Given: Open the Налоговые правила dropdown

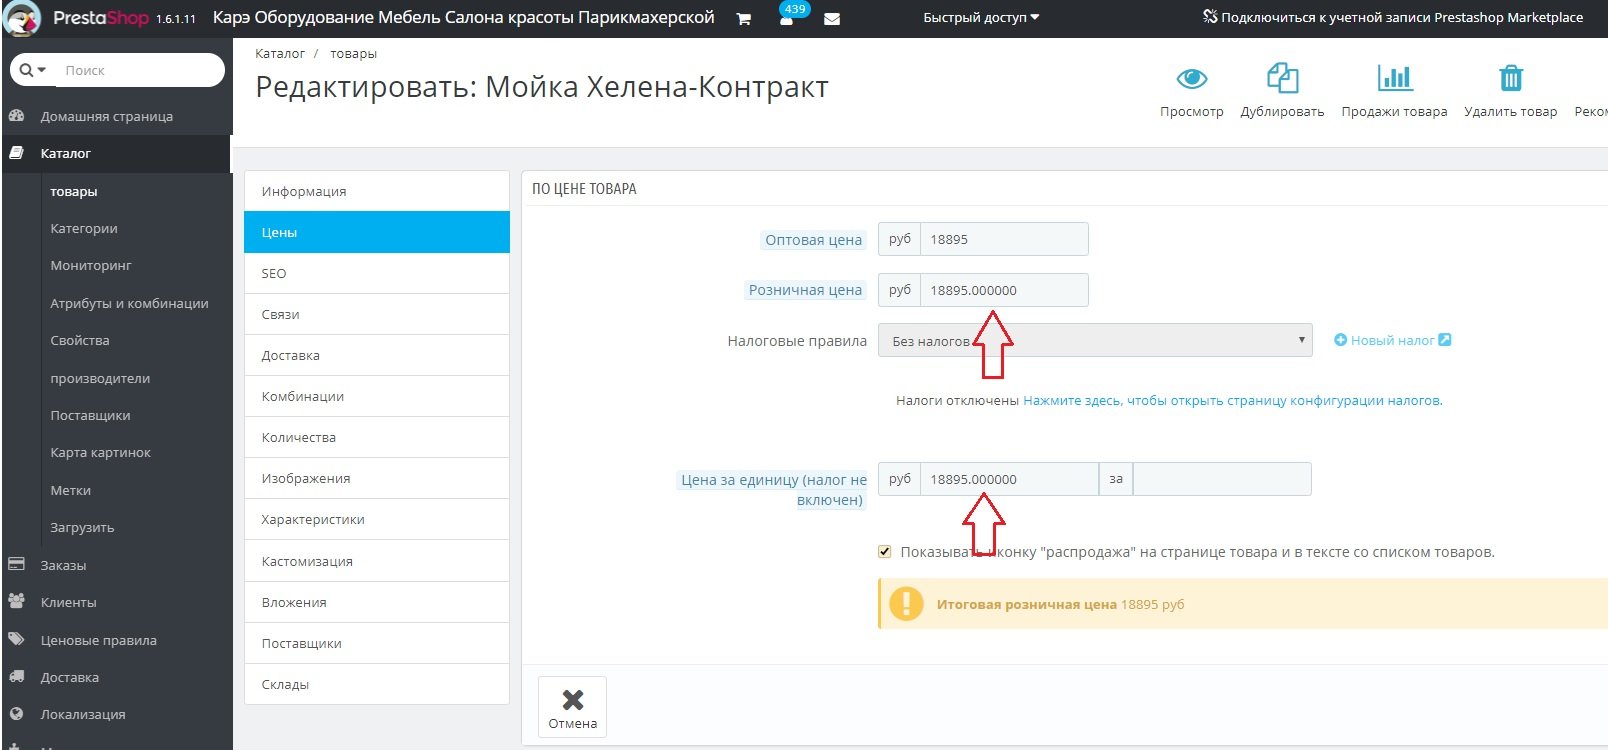Looking at the screenshot, I should pyautogui.click(x=1095, y=340).
